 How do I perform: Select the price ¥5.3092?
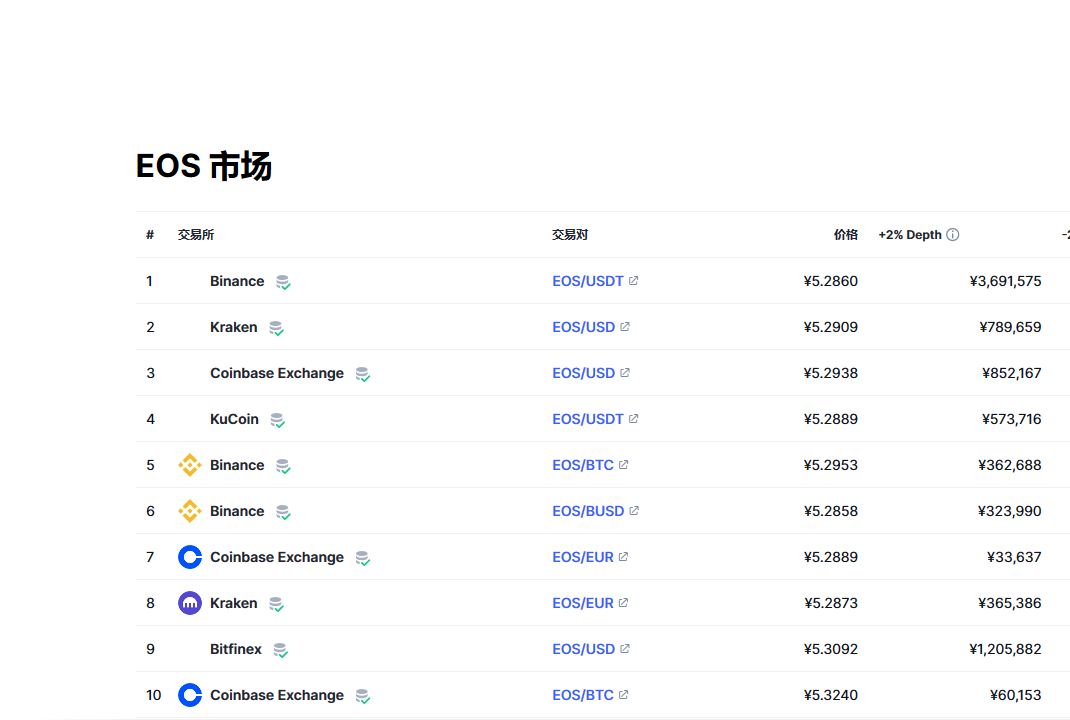[x=830, y=649]
